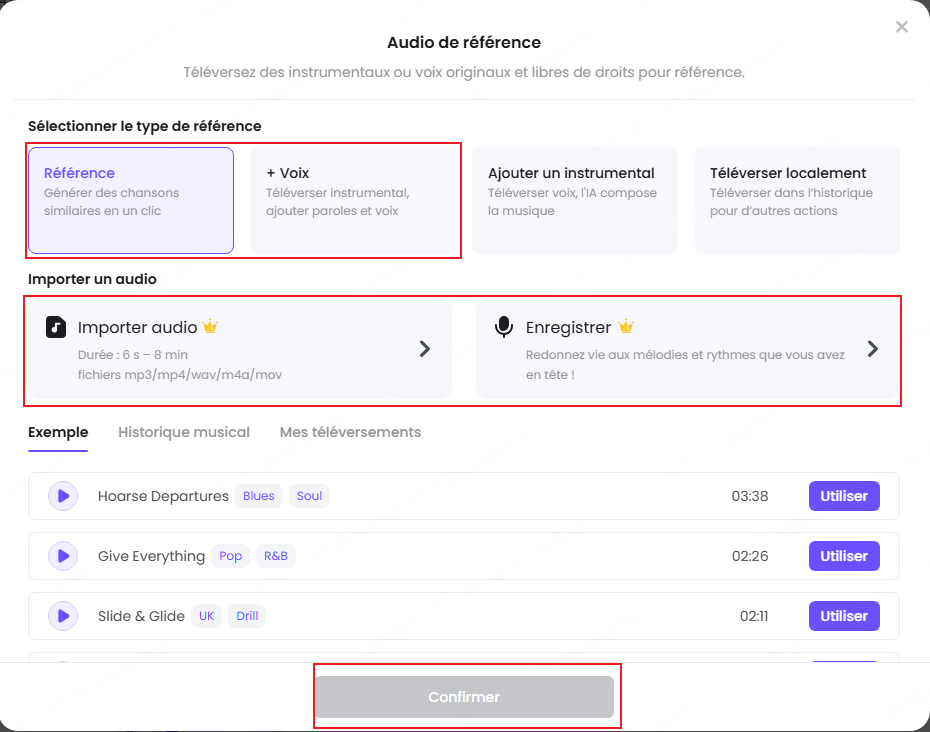Select the + Voix option card
930x732 pixels.
[x=352, y=200]
